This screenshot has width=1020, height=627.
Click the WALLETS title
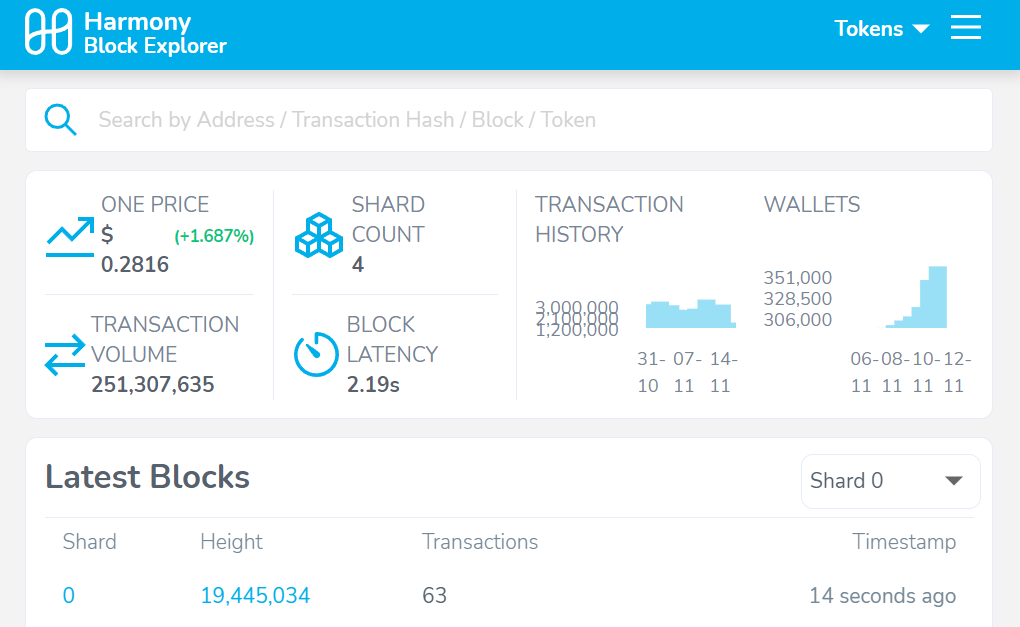[x=812, y=205]
